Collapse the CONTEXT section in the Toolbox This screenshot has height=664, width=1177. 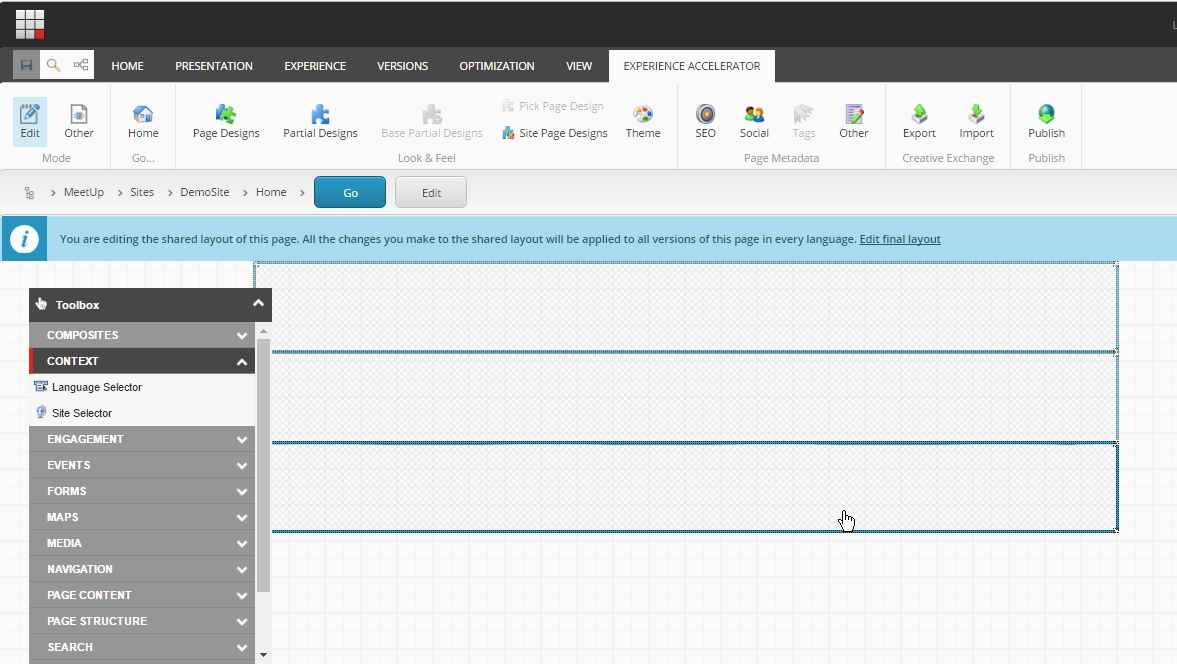point(141,360)
